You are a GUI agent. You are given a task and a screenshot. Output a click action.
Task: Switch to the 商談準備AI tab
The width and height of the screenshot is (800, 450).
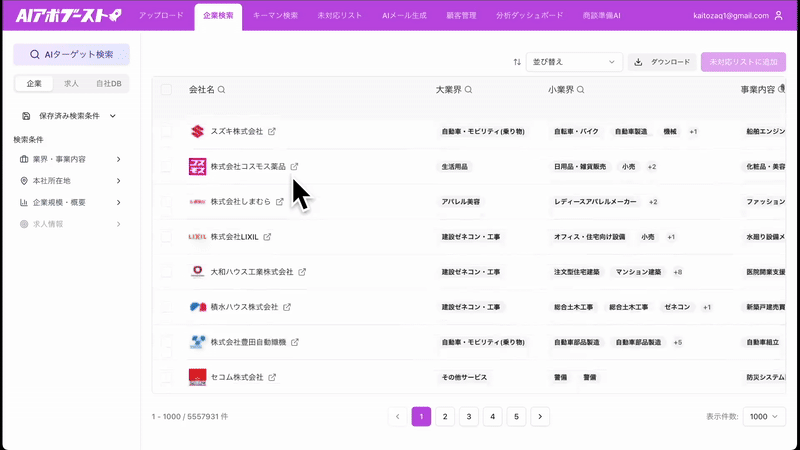602,15
